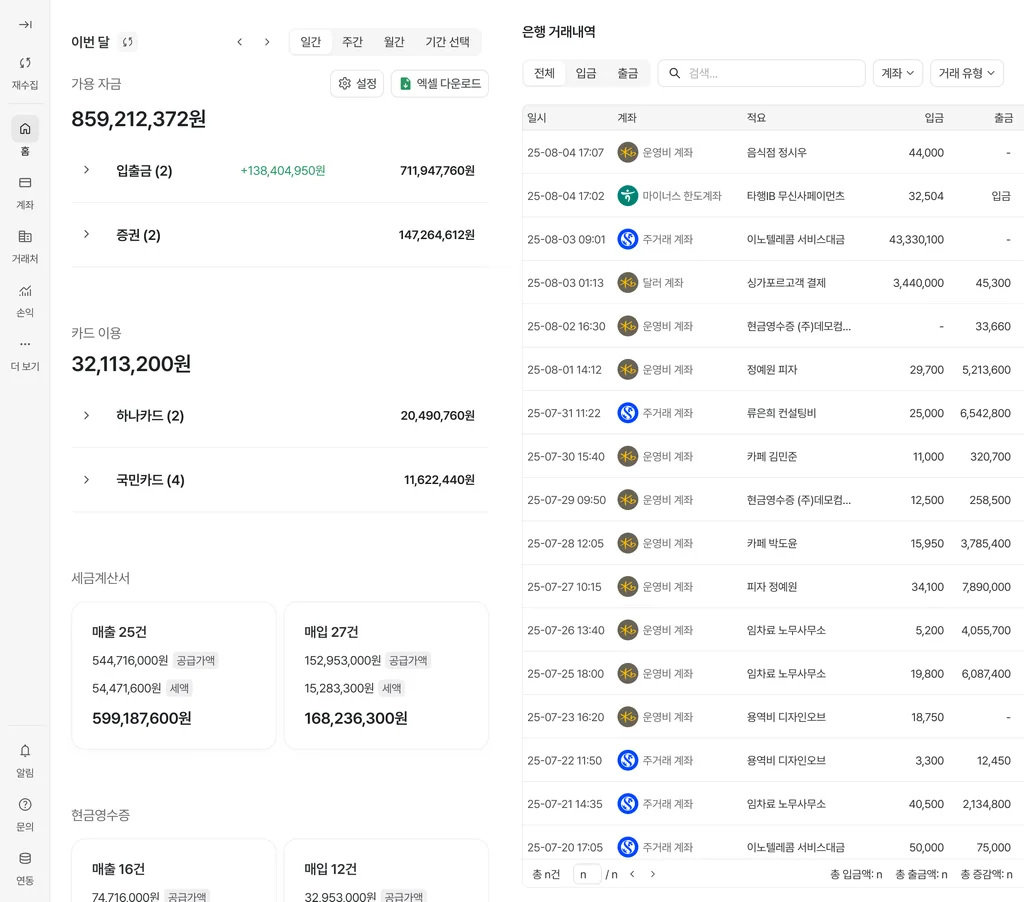Expand the 입출금 (2) row

(87, 170)
